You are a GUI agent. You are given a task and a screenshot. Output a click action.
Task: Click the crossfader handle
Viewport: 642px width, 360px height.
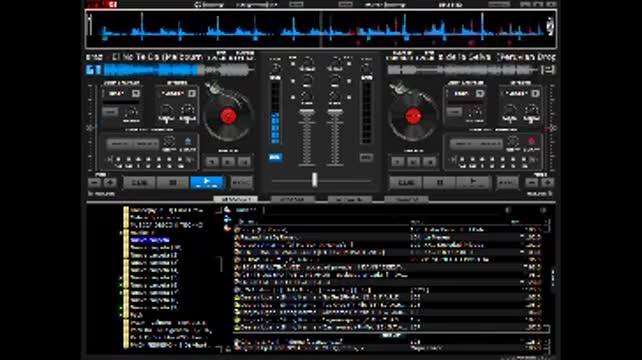pos(314,180)
